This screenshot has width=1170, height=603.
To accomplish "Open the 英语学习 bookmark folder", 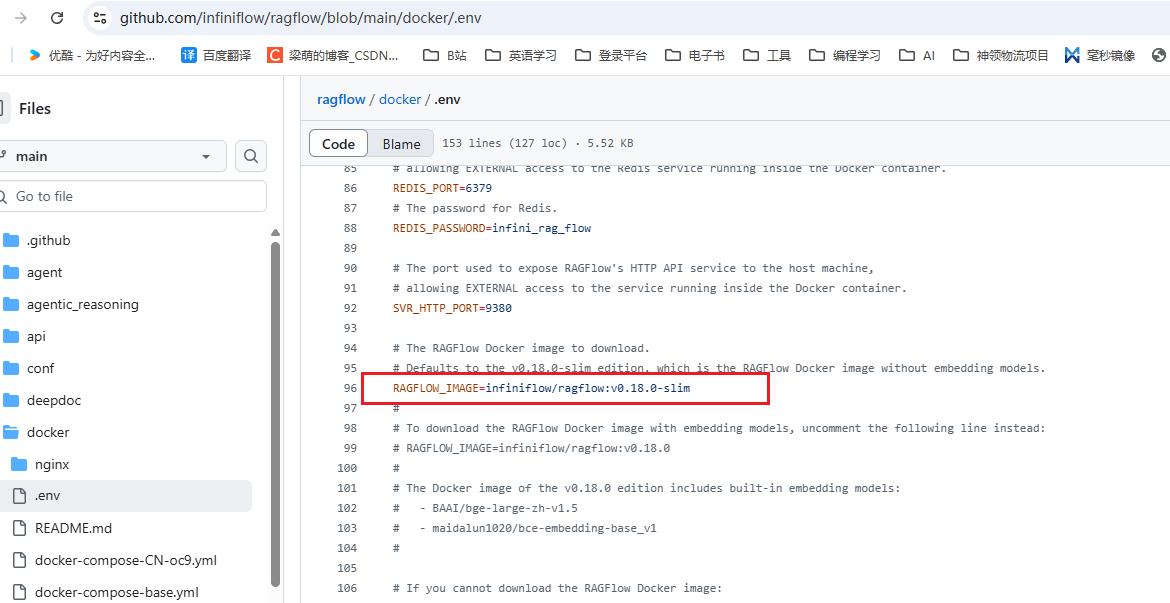I will point(521,55).
